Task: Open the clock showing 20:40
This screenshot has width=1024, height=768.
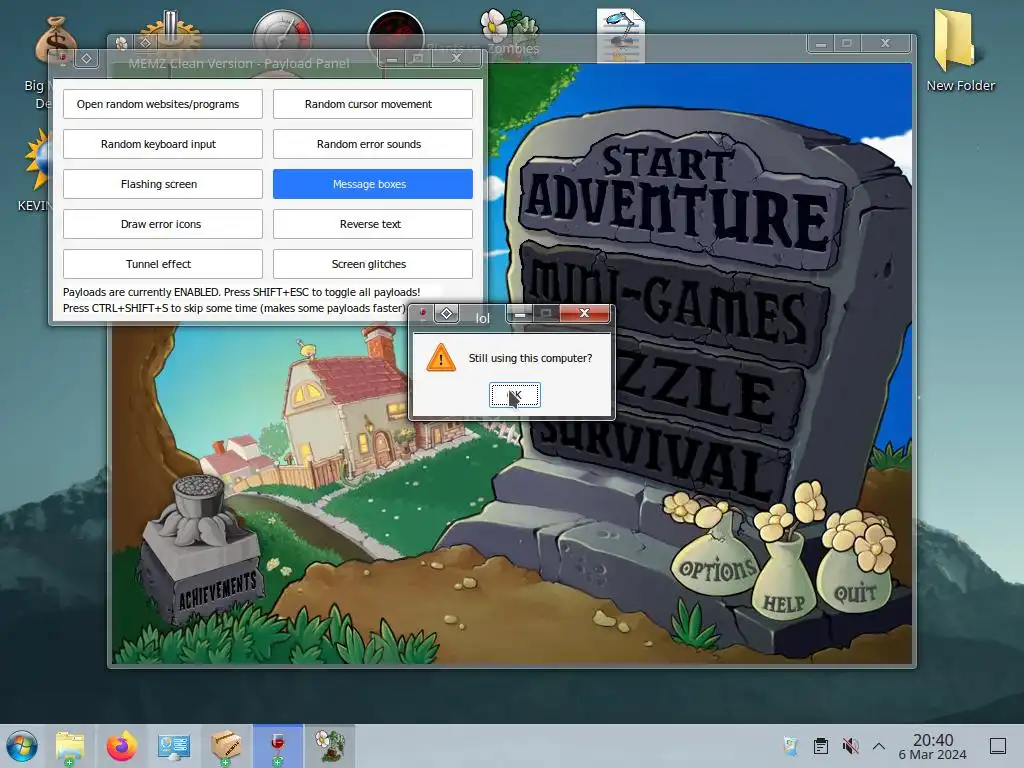Action: point(933,746)
